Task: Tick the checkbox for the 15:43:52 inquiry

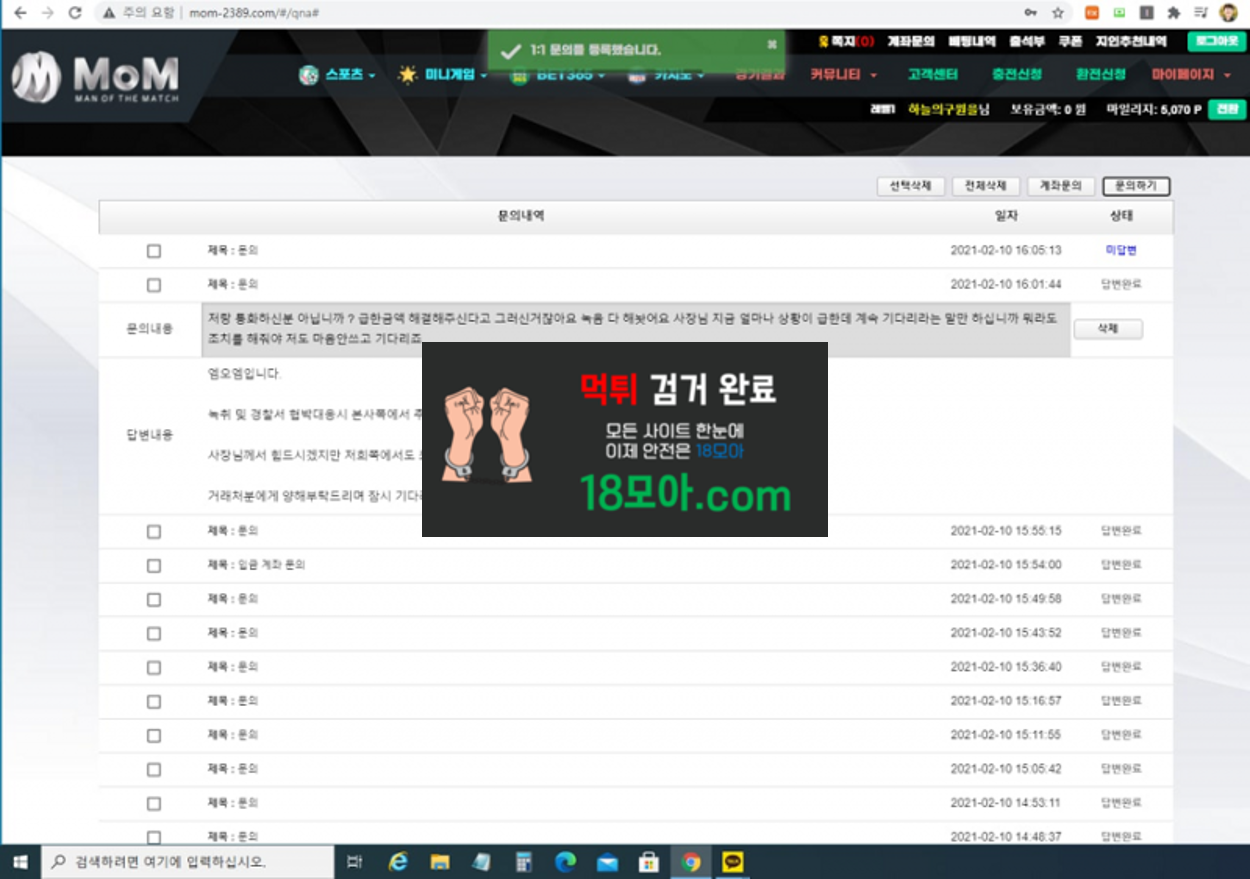Action: click(x=154, y=633)
